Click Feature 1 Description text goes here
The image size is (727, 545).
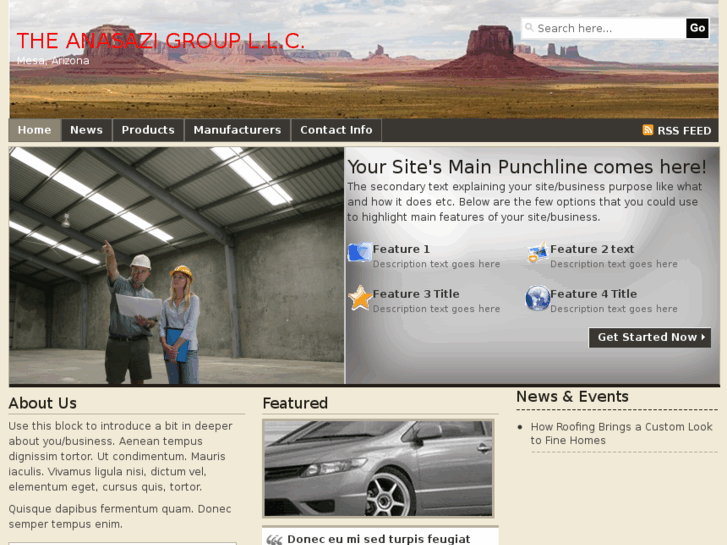tap(436, 264)
